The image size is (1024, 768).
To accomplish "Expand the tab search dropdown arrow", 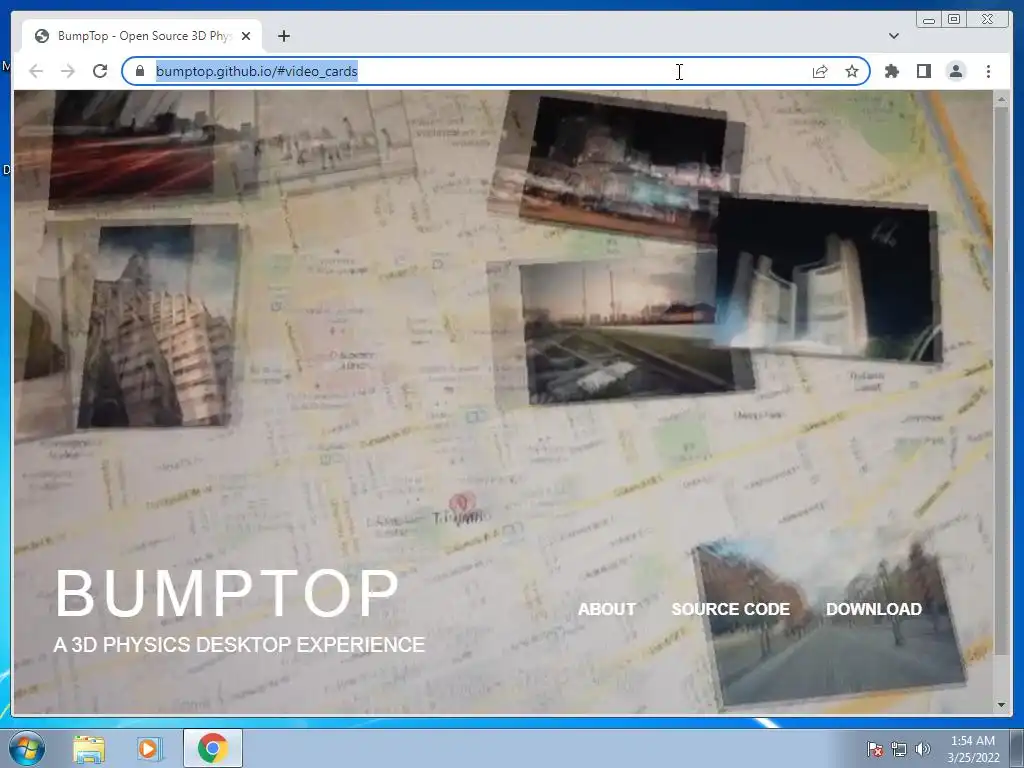I will [x=893, y=36].
